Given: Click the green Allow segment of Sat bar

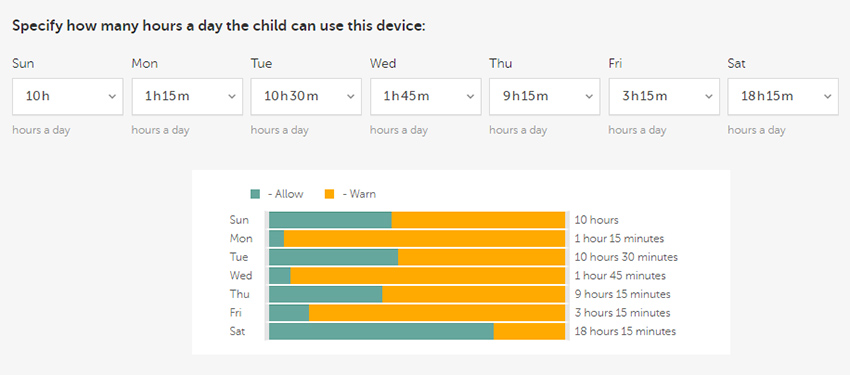Looking at the screenshot, I should [382, 331].
